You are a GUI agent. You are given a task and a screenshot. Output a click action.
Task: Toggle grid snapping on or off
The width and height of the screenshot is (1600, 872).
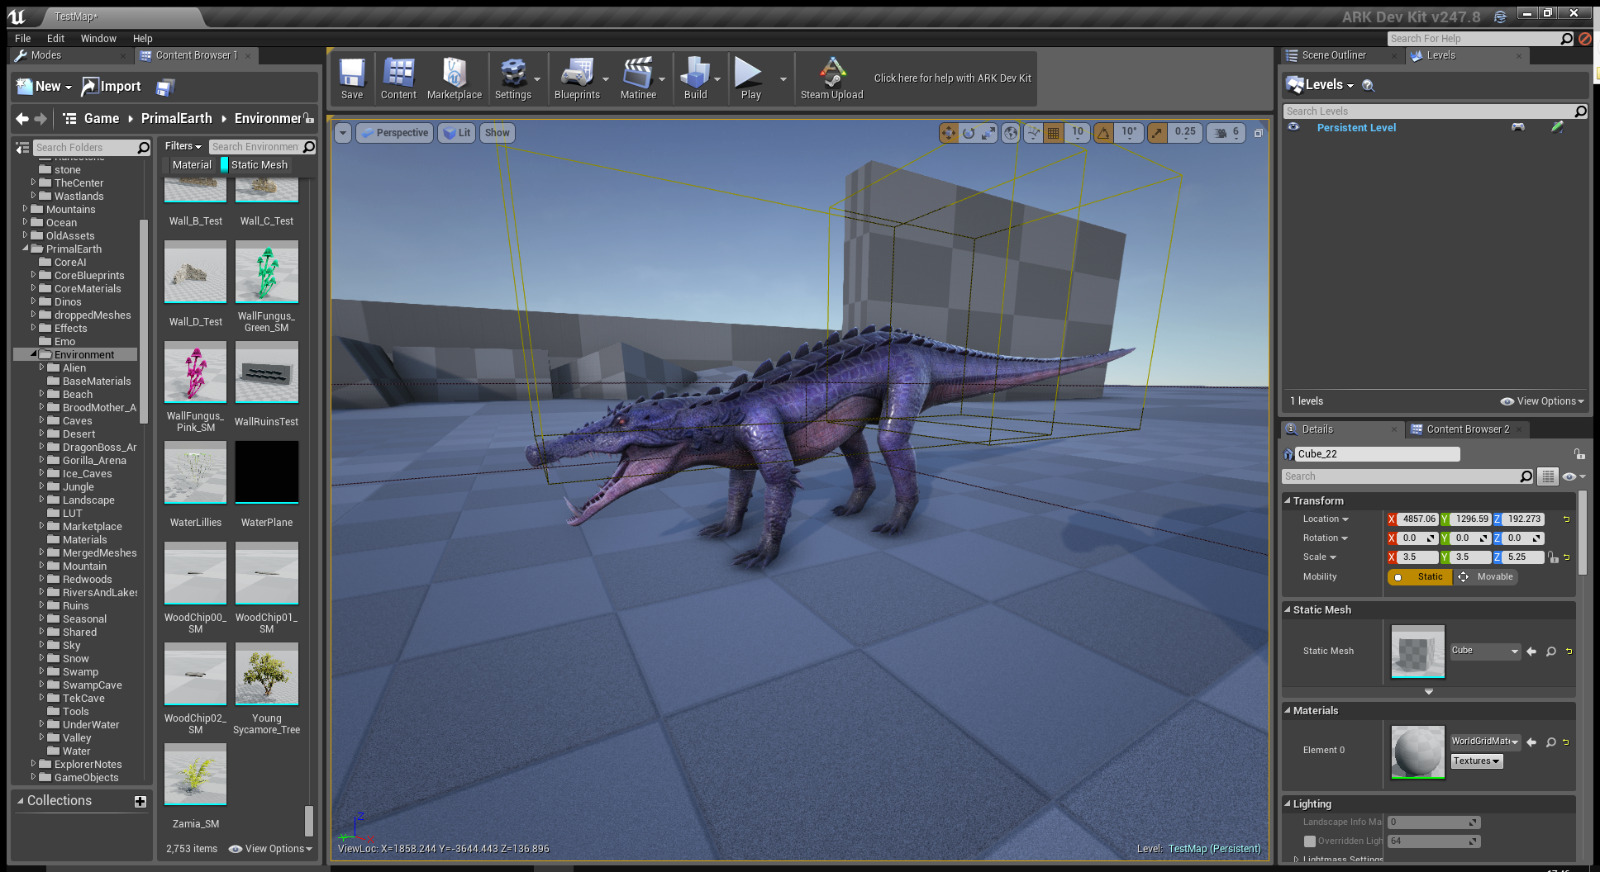click(1053, 132)
